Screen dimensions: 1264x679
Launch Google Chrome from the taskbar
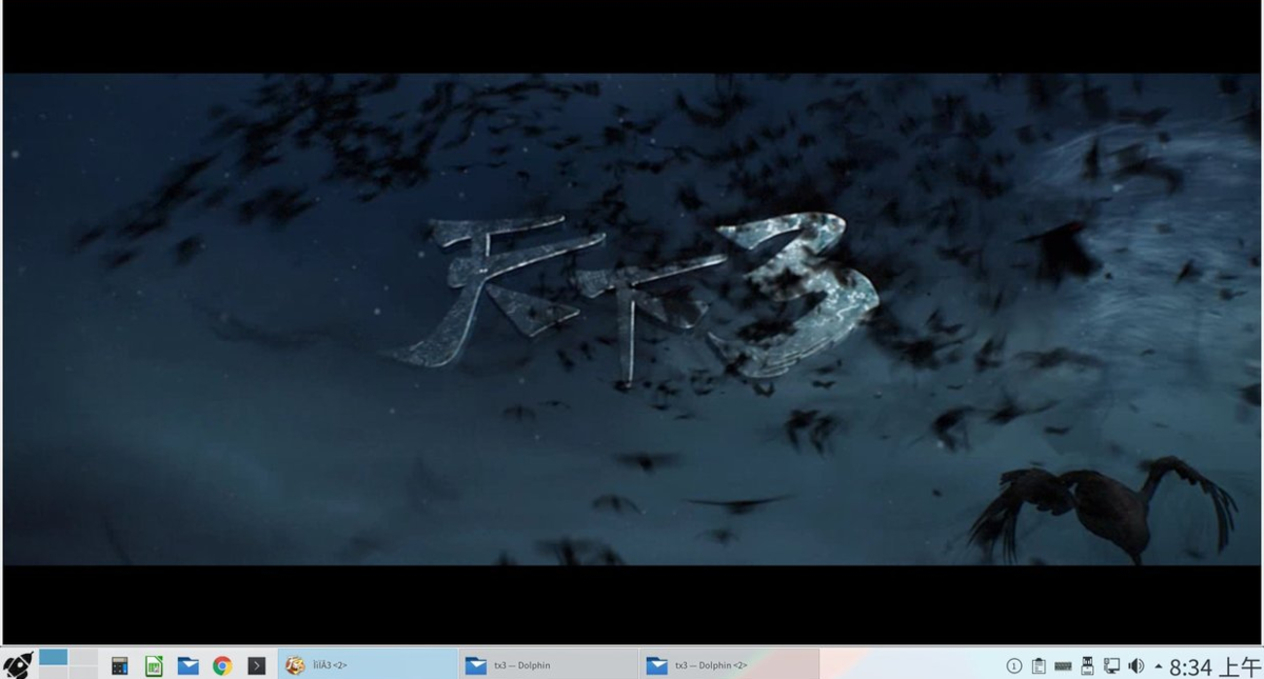click(x=222, y=665)
